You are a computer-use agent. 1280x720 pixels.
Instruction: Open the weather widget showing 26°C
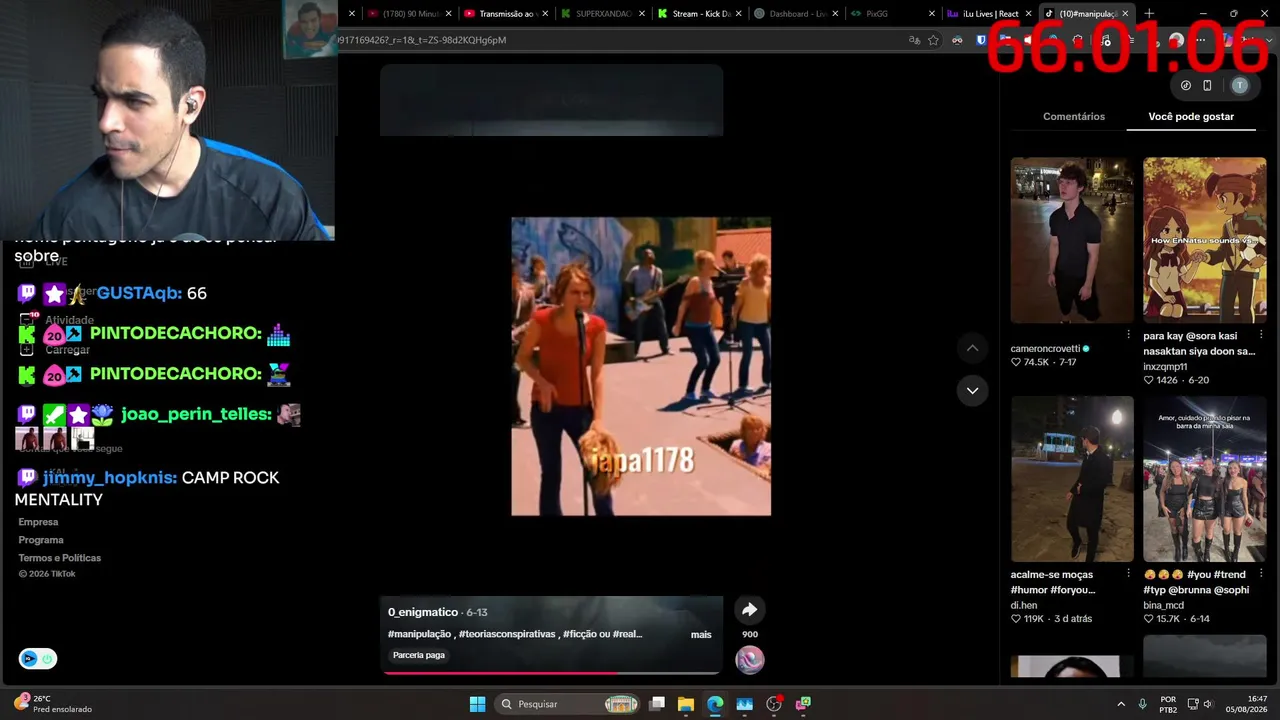coord(52,704)
